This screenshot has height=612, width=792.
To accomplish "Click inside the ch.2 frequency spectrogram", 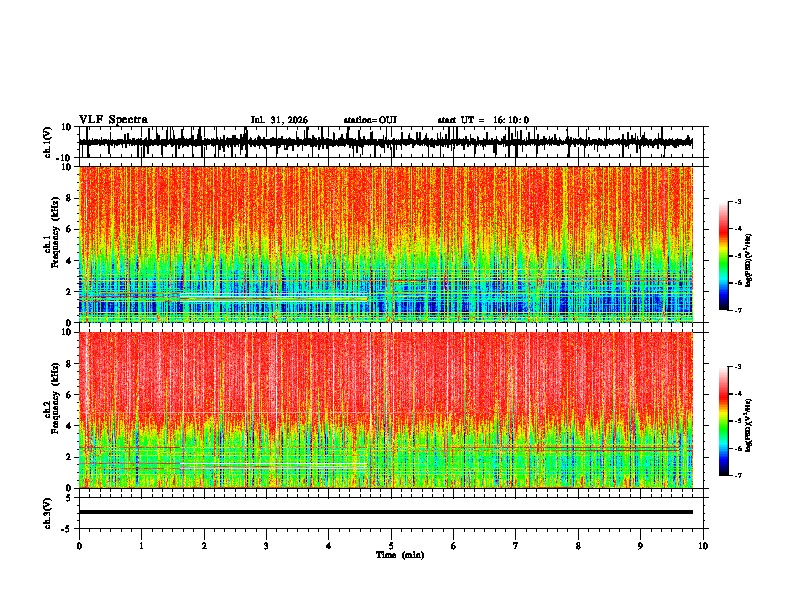I will pyautogui.click(x=386, y=410).
